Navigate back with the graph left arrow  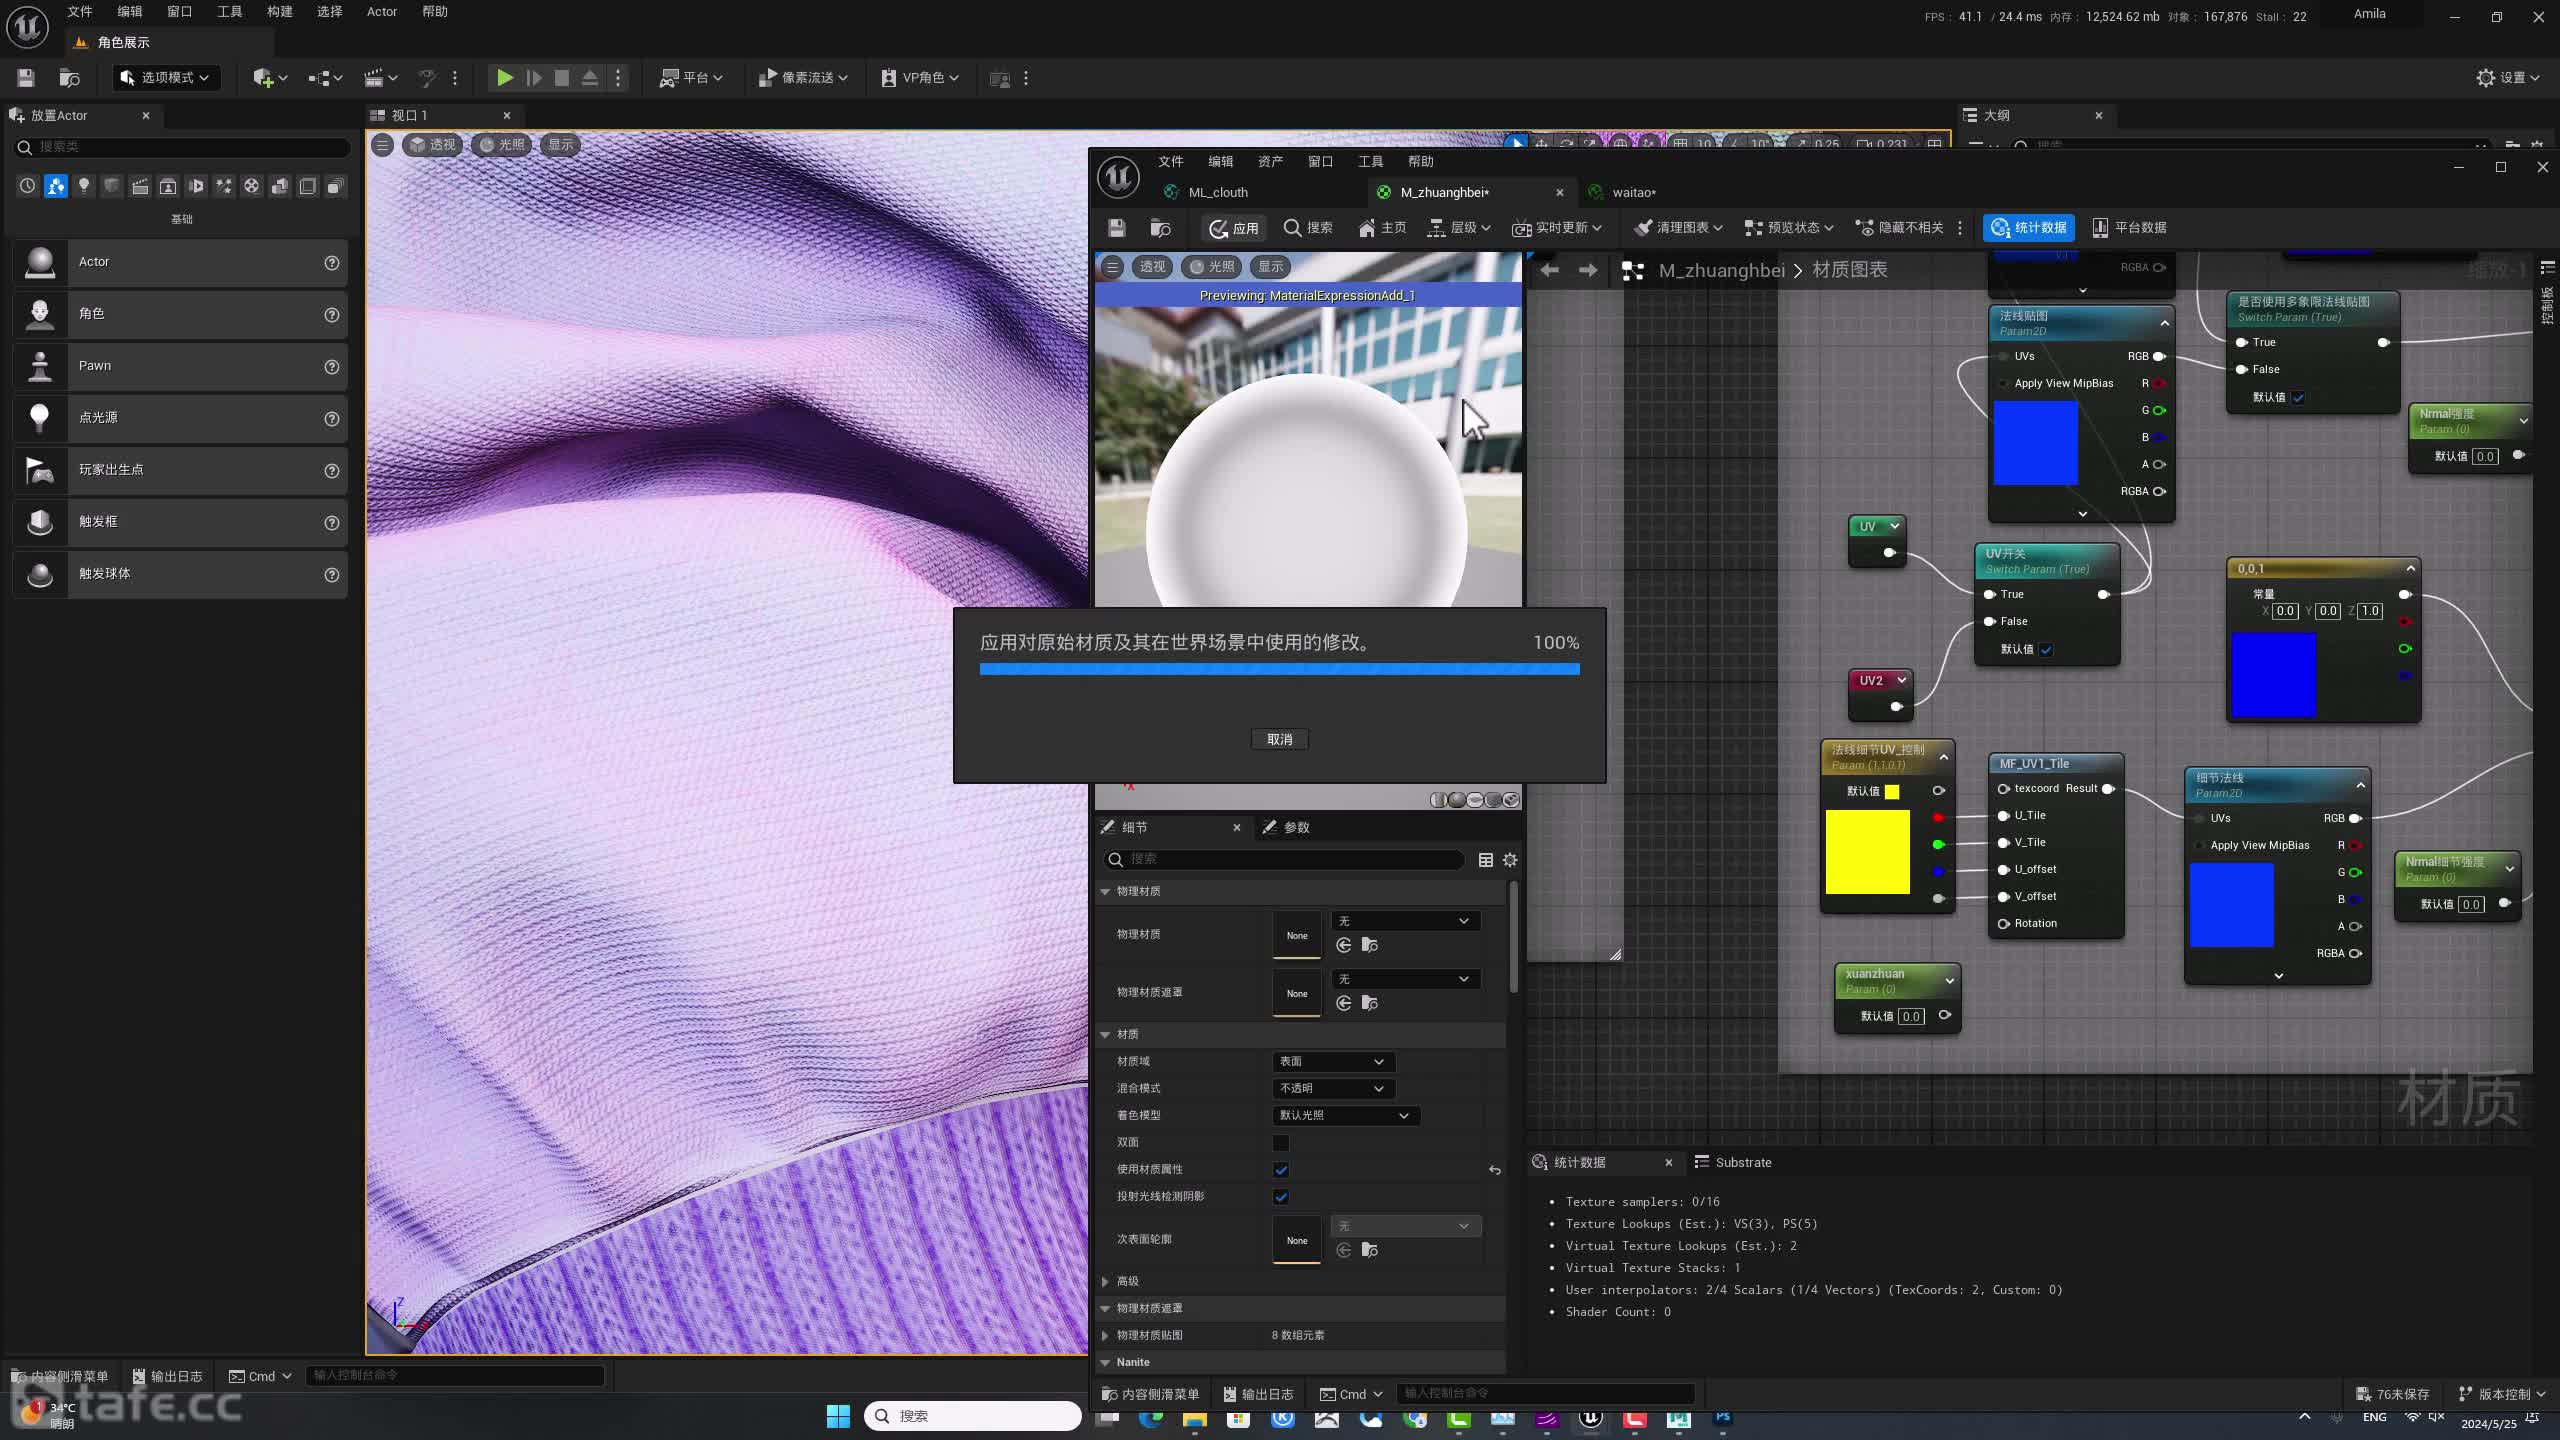point(1549,270)
